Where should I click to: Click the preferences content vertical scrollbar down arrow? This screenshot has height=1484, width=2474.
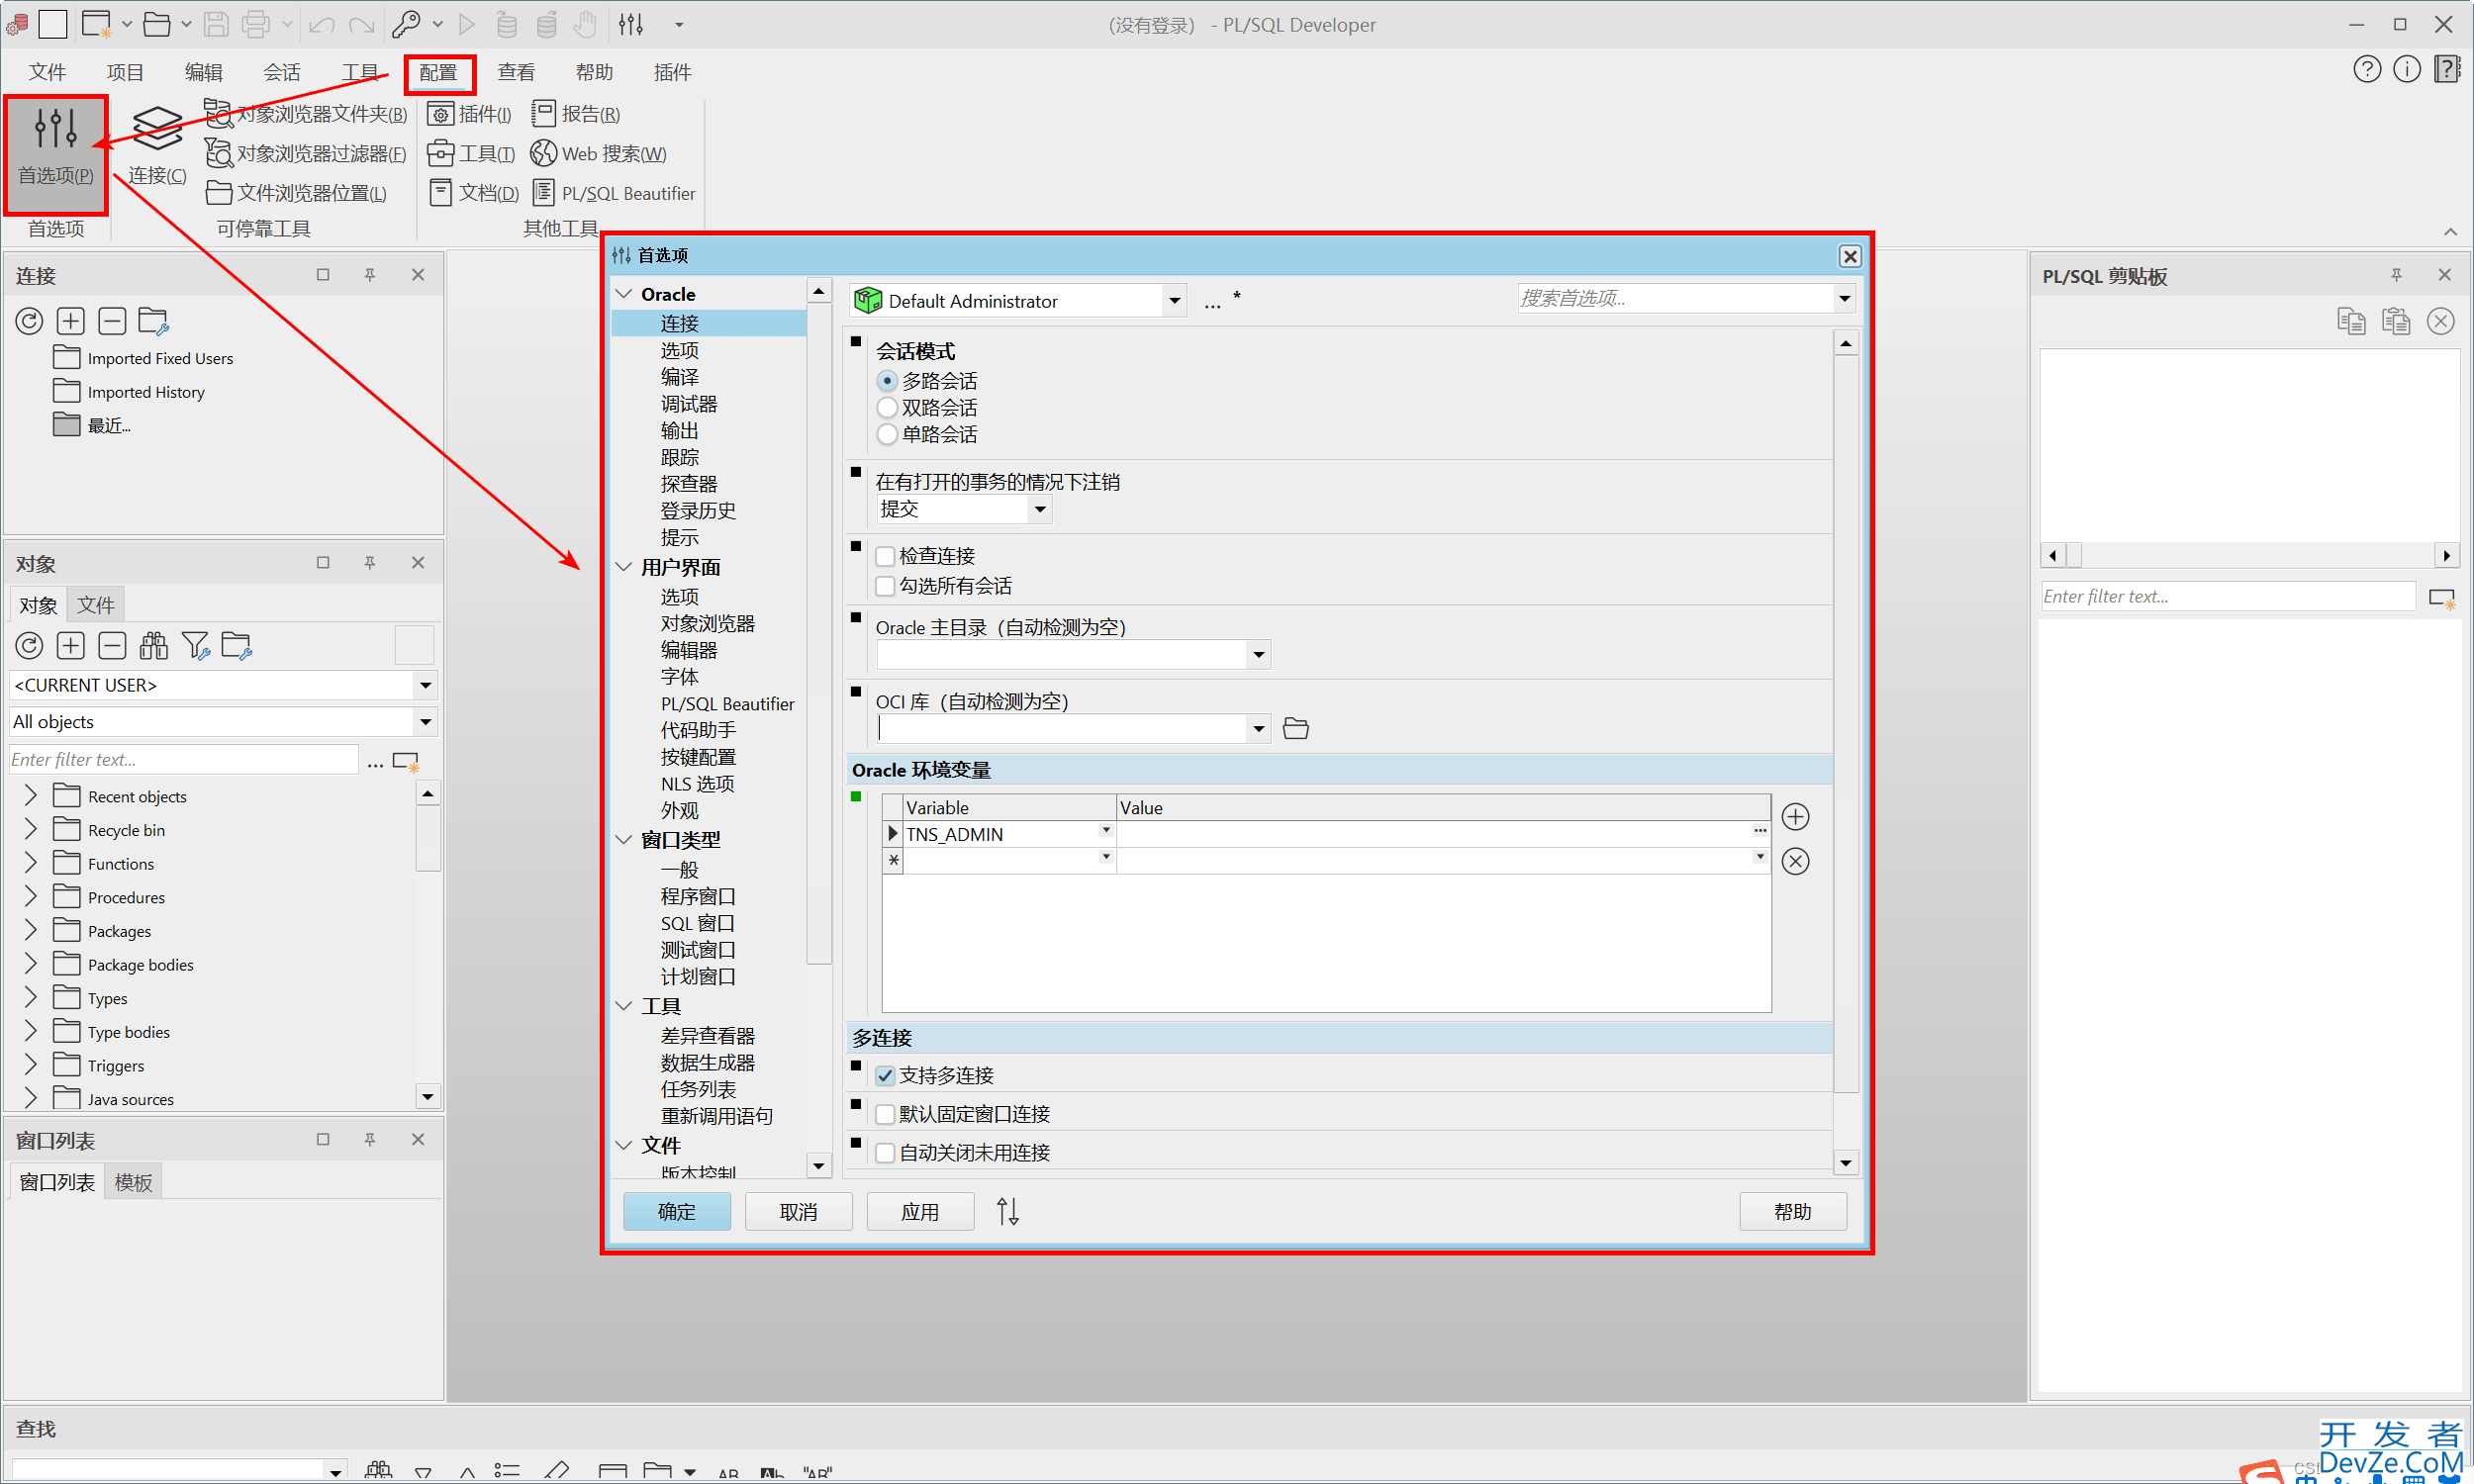pyautogui.click(x=1846, y=1163)
